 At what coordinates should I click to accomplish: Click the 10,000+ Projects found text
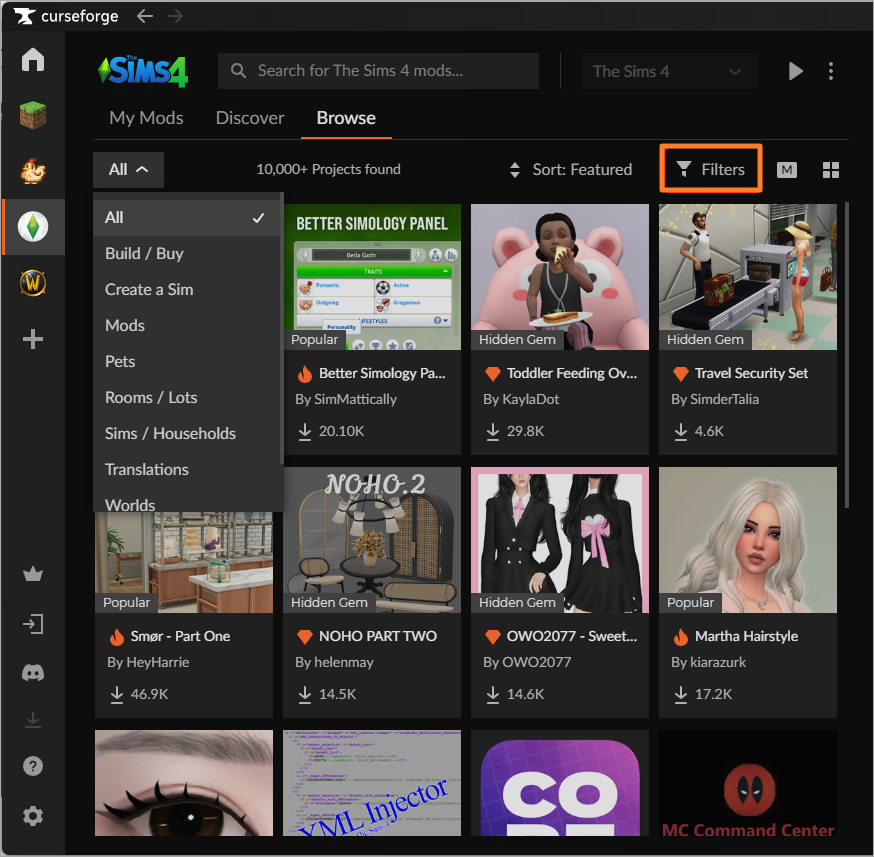pos(328,169)
